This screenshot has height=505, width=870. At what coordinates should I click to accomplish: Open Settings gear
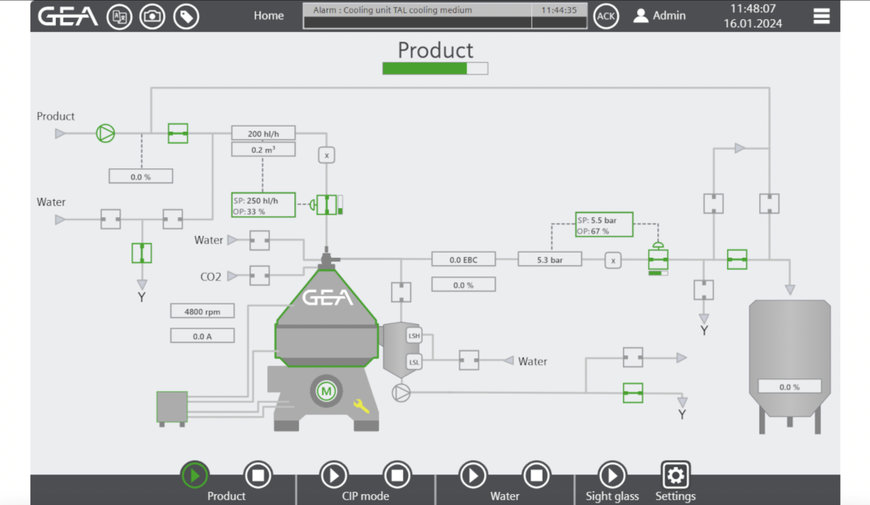pos(675,475)
